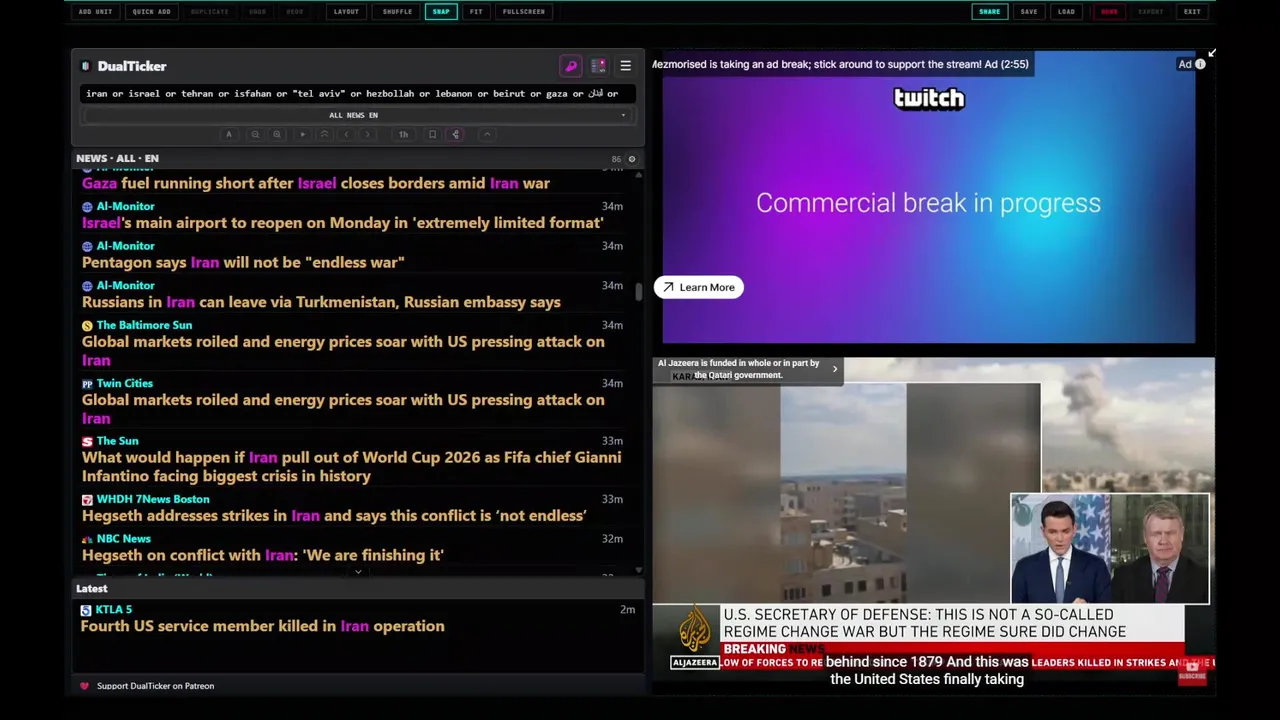Go to previous using the left arrow icon
Viewport: 1280px width, 720px height.
point(346,134)
